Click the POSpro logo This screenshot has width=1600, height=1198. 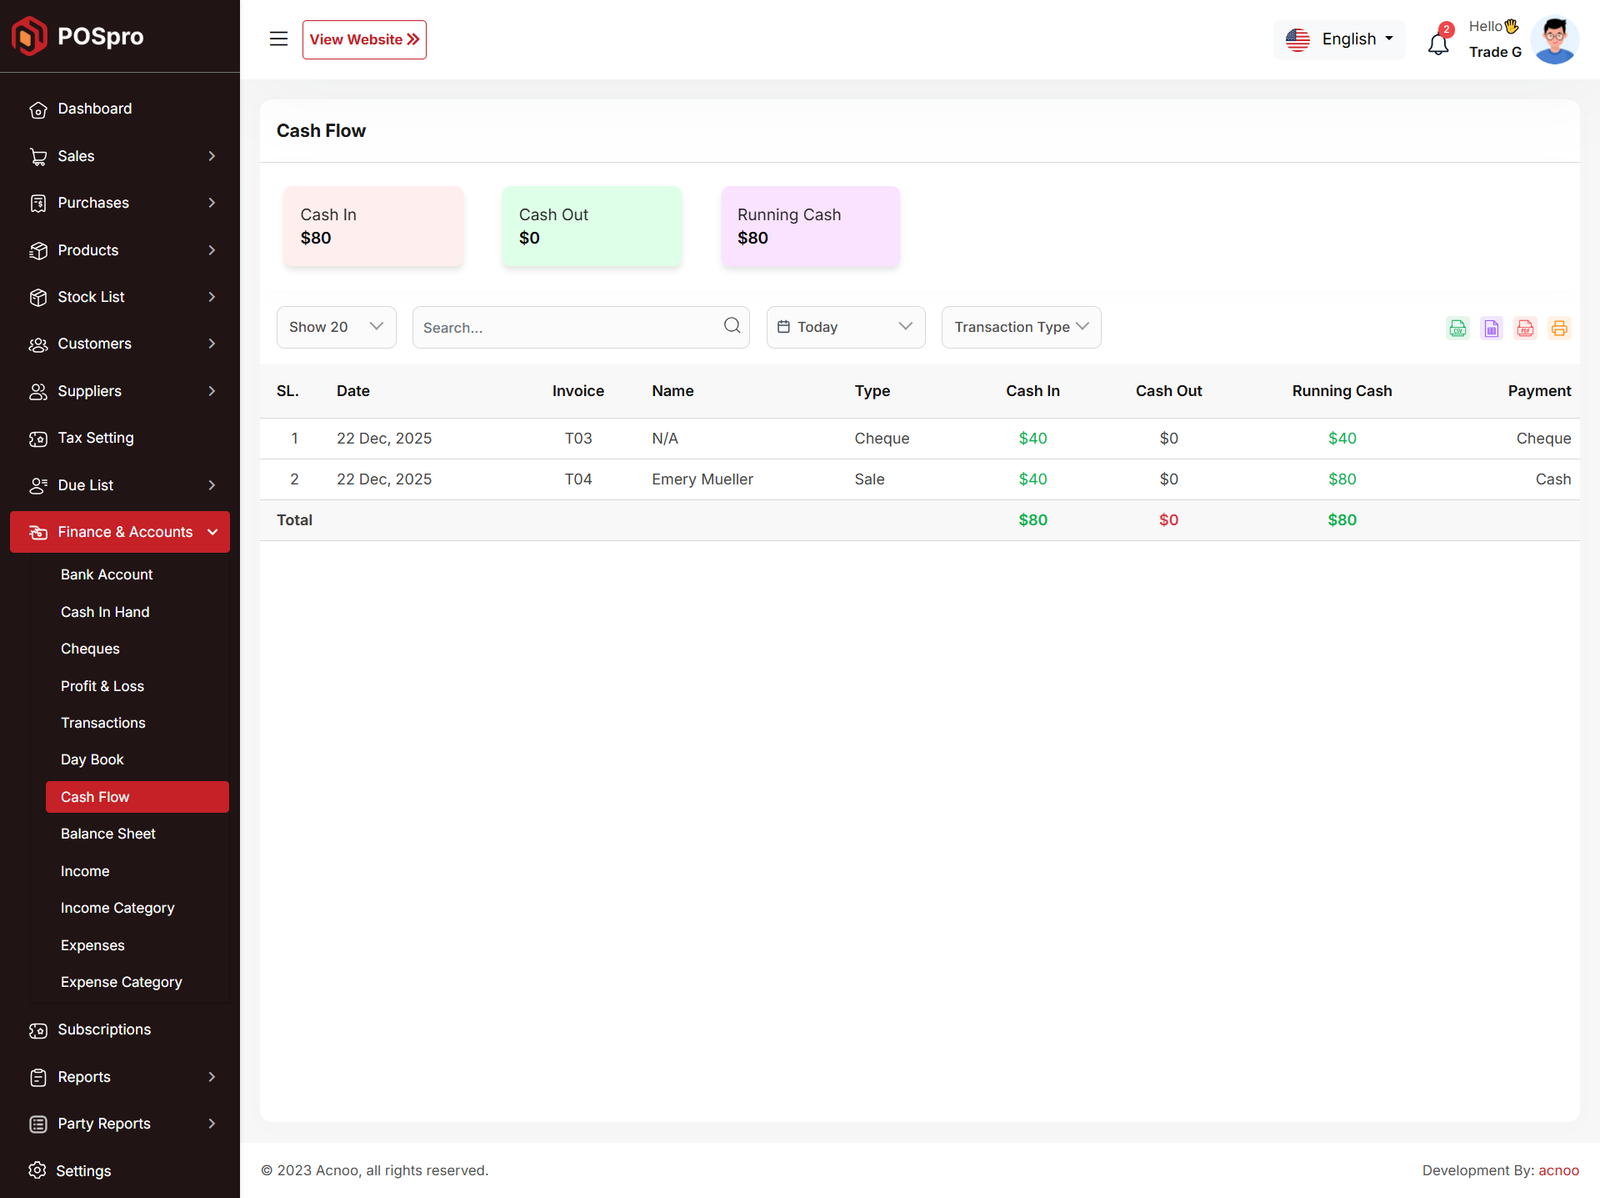pyautogui.click(x=78, y=36)
